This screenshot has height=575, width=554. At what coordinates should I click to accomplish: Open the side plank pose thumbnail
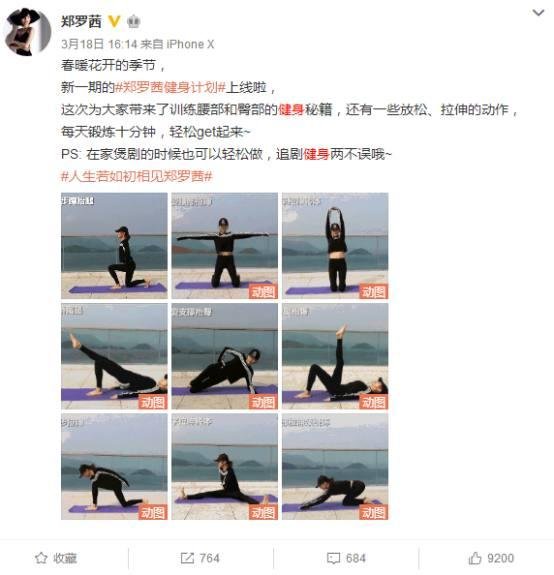point(225,356)
